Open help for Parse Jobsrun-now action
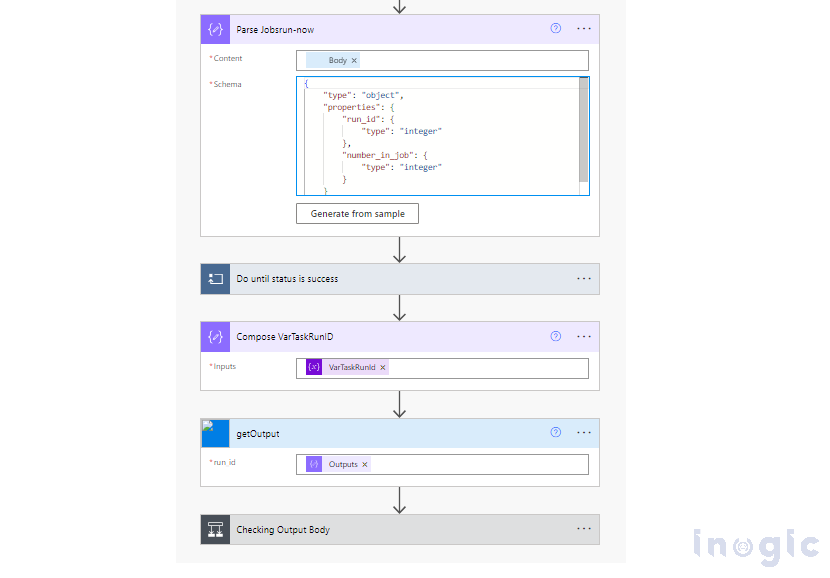Viewport: 830px width, 578px height. click(555, 29)
